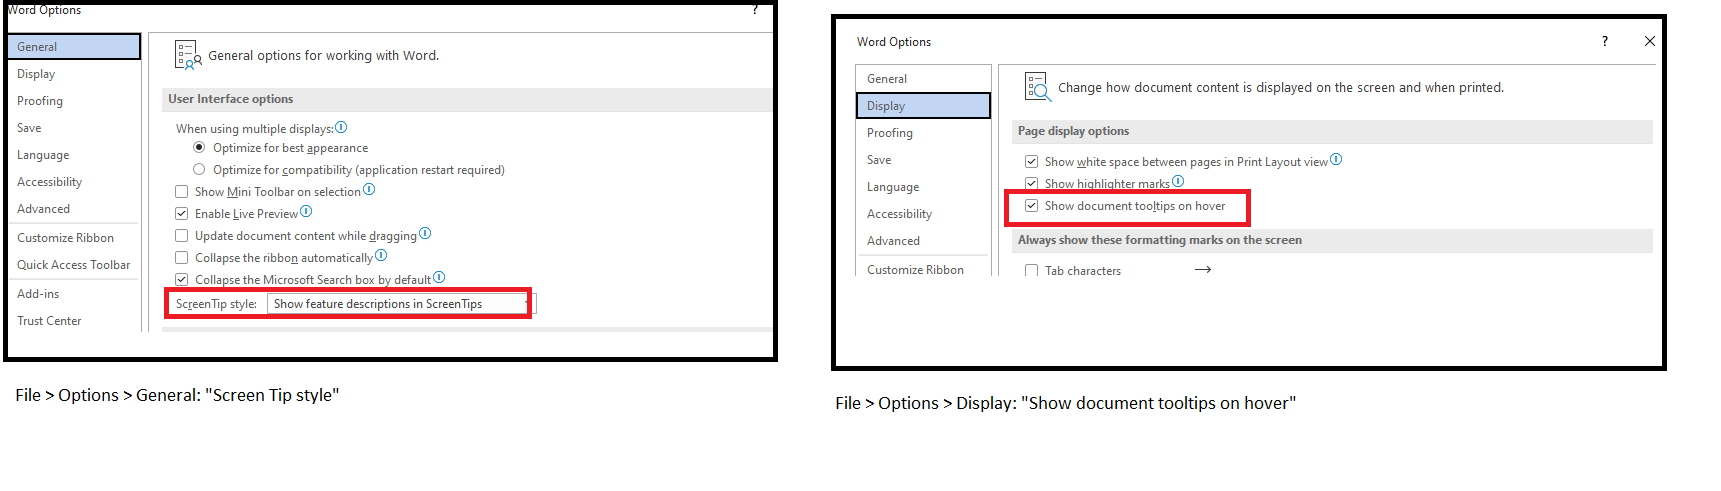The image size is (1721, 491).
Task: Open the ScreenTip style dropdown
Action: coord(401,303)
